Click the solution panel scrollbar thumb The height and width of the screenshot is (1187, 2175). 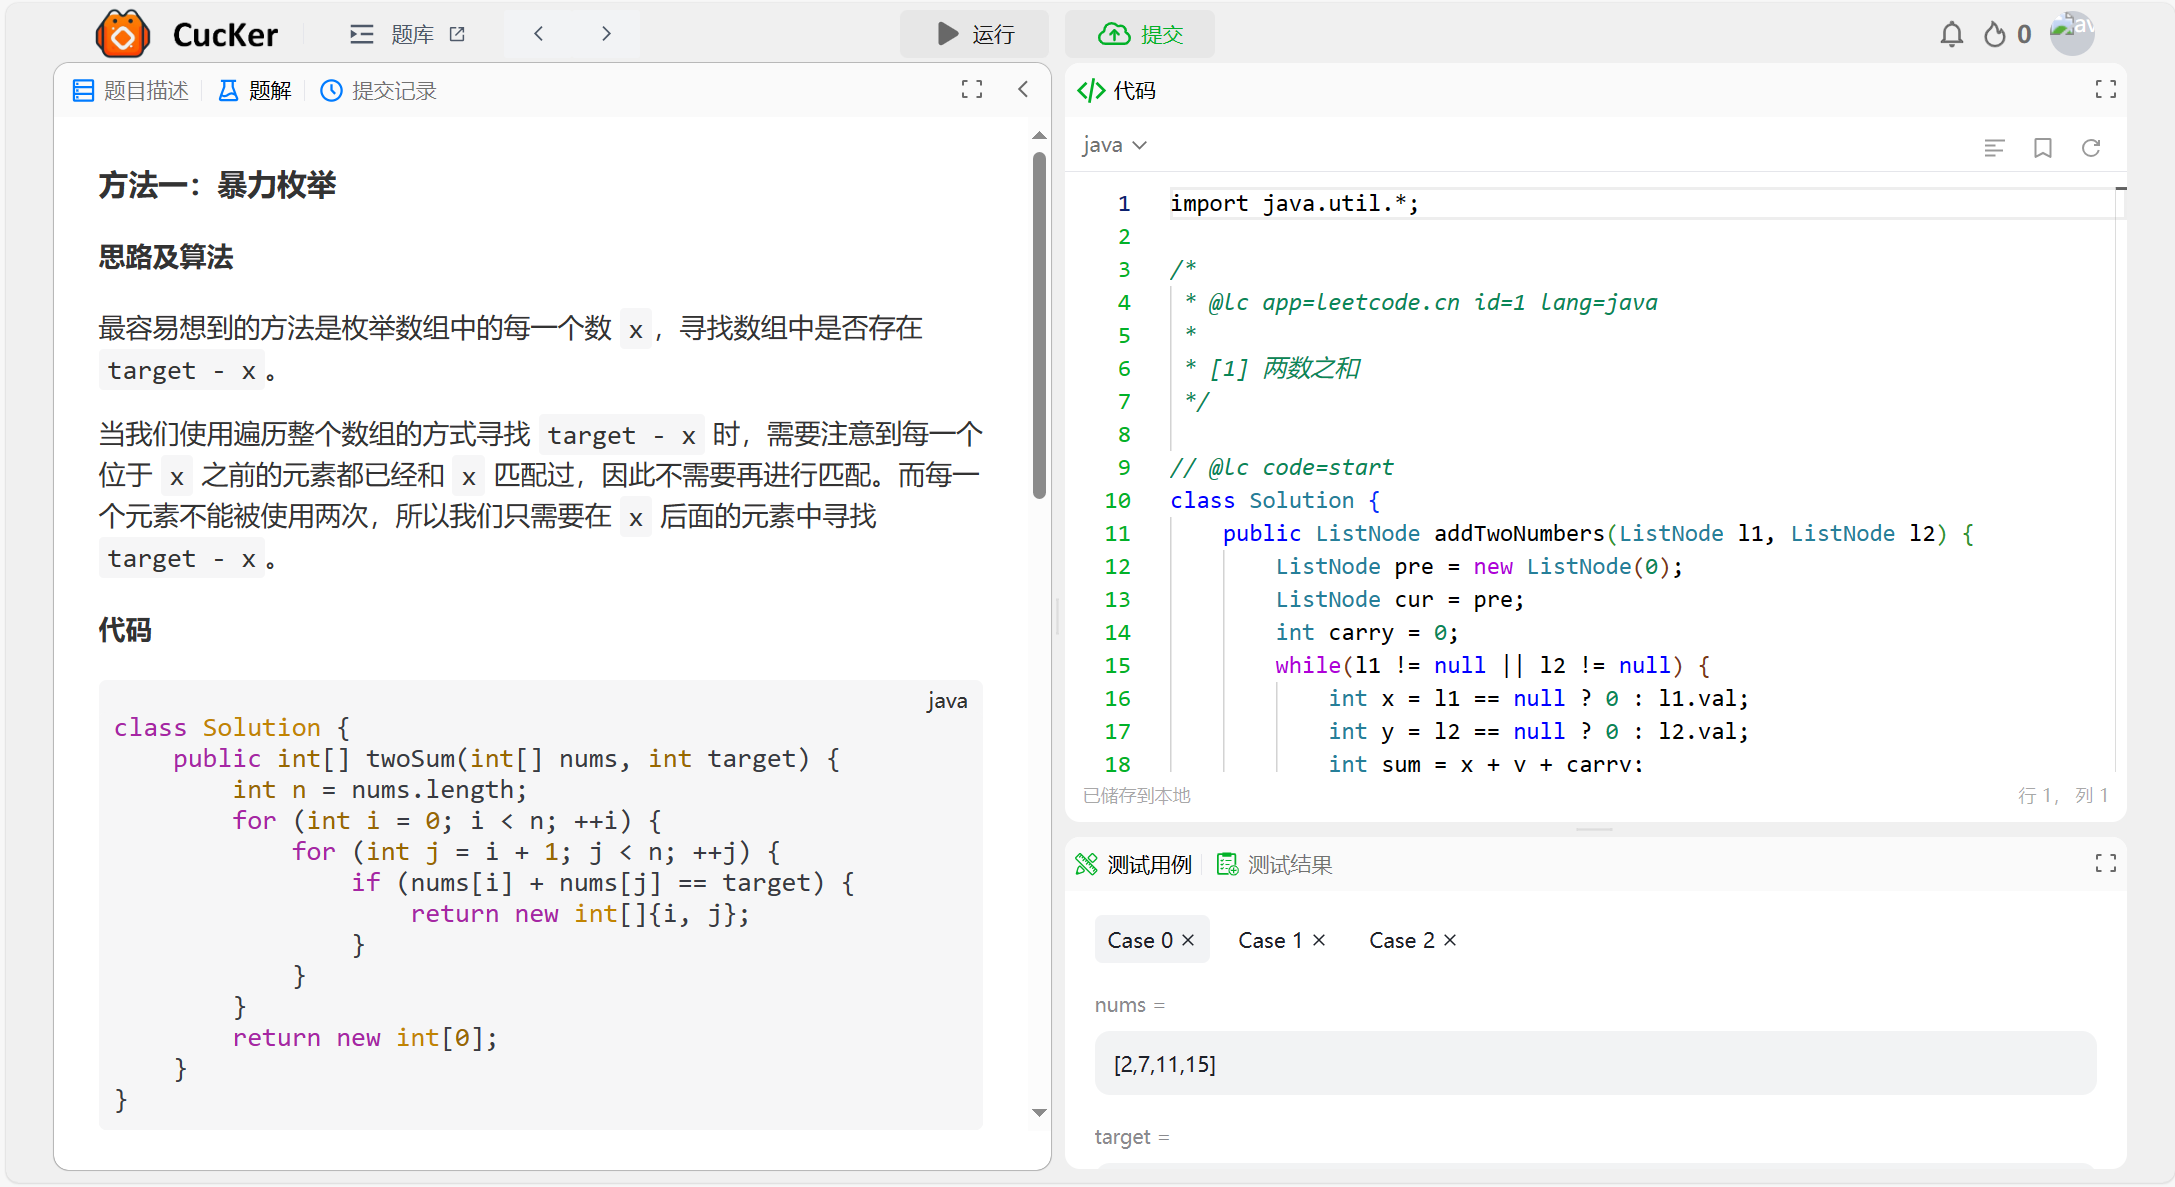pos(1039,325)
